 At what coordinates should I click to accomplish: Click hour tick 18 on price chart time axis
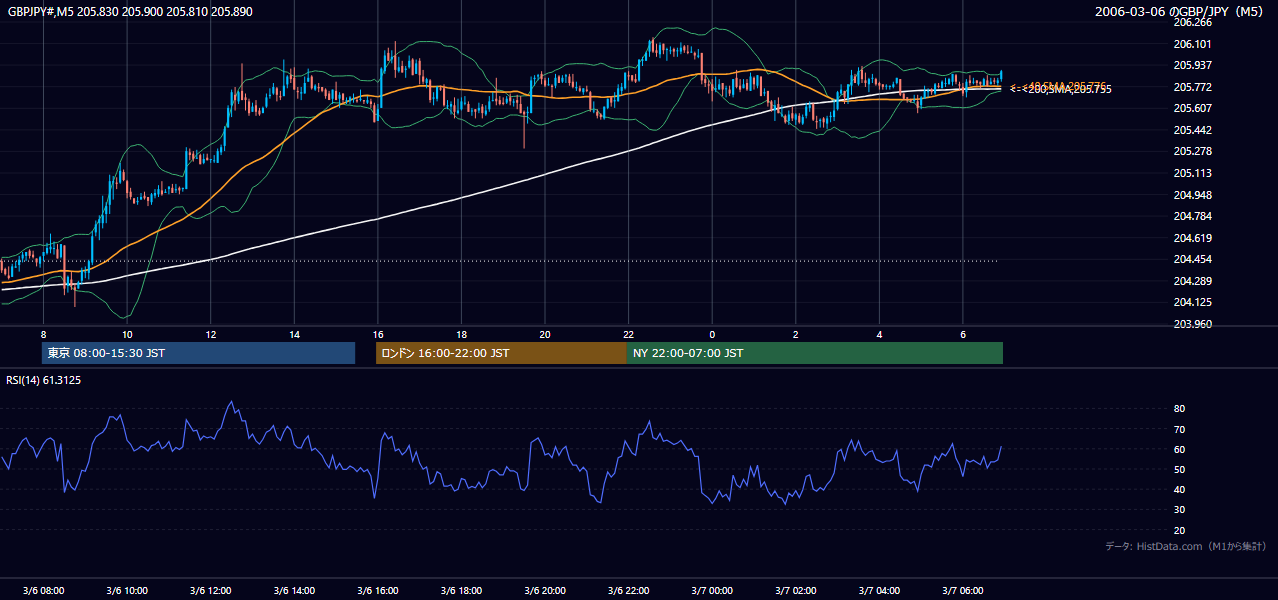click(x=461, y=334)
